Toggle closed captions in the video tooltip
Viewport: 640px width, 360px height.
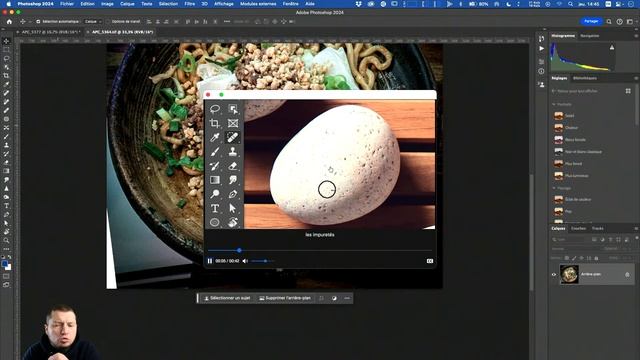430,261
